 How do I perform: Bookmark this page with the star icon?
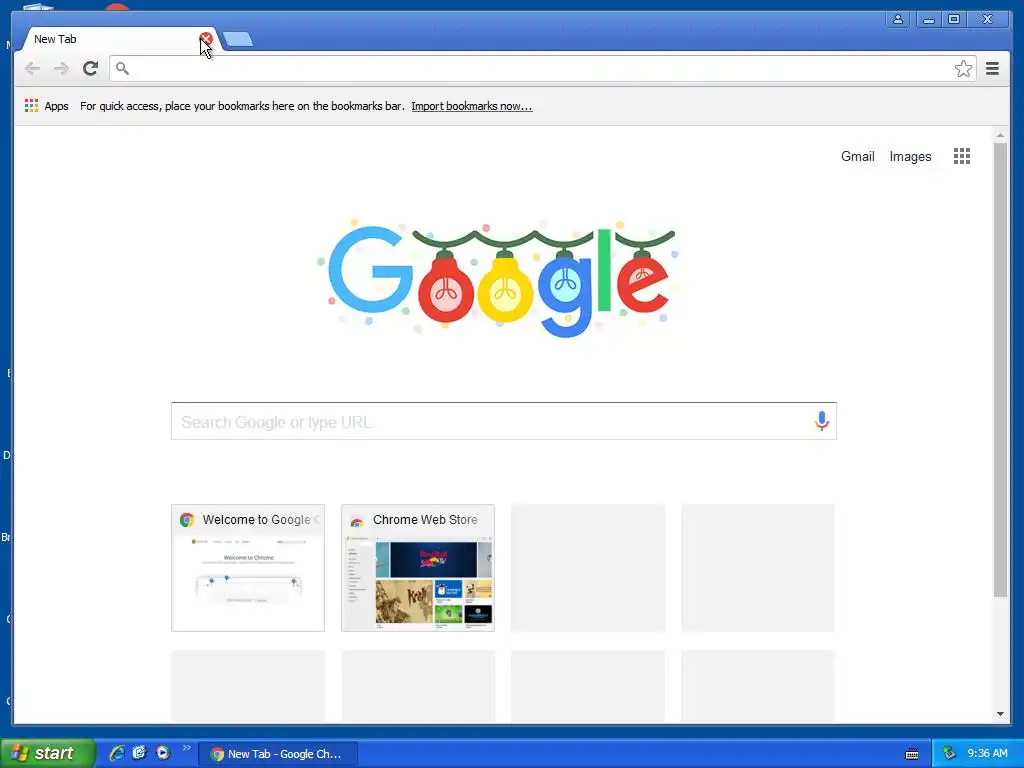(963, 69)
